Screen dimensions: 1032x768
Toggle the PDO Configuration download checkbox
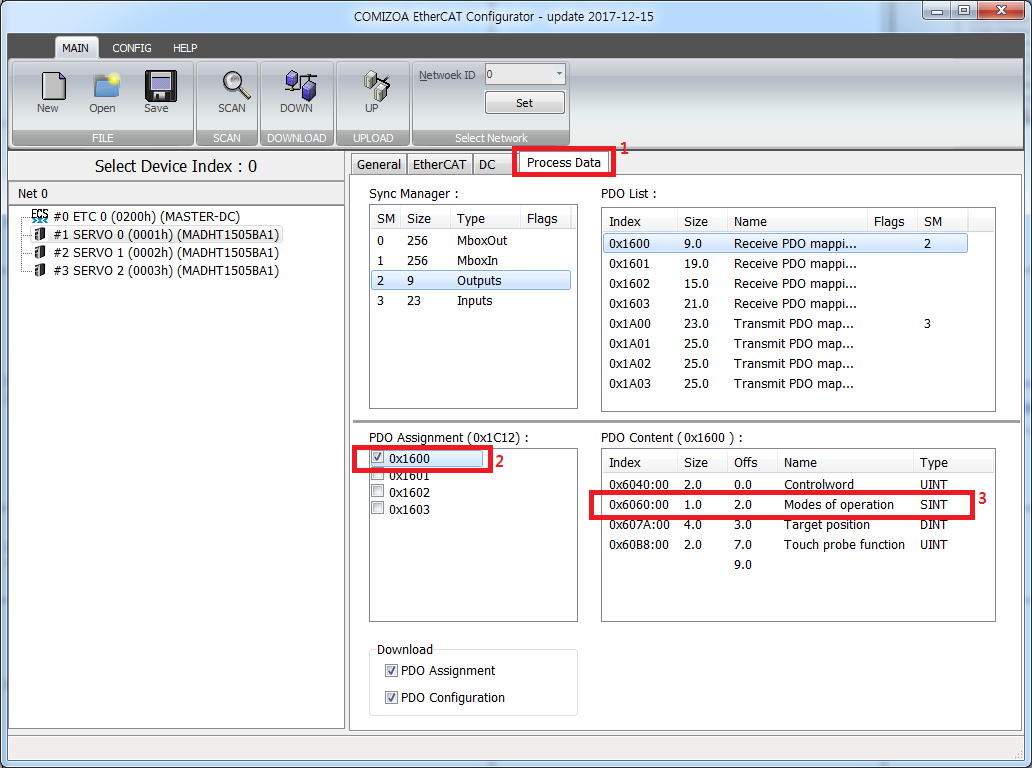392,698
